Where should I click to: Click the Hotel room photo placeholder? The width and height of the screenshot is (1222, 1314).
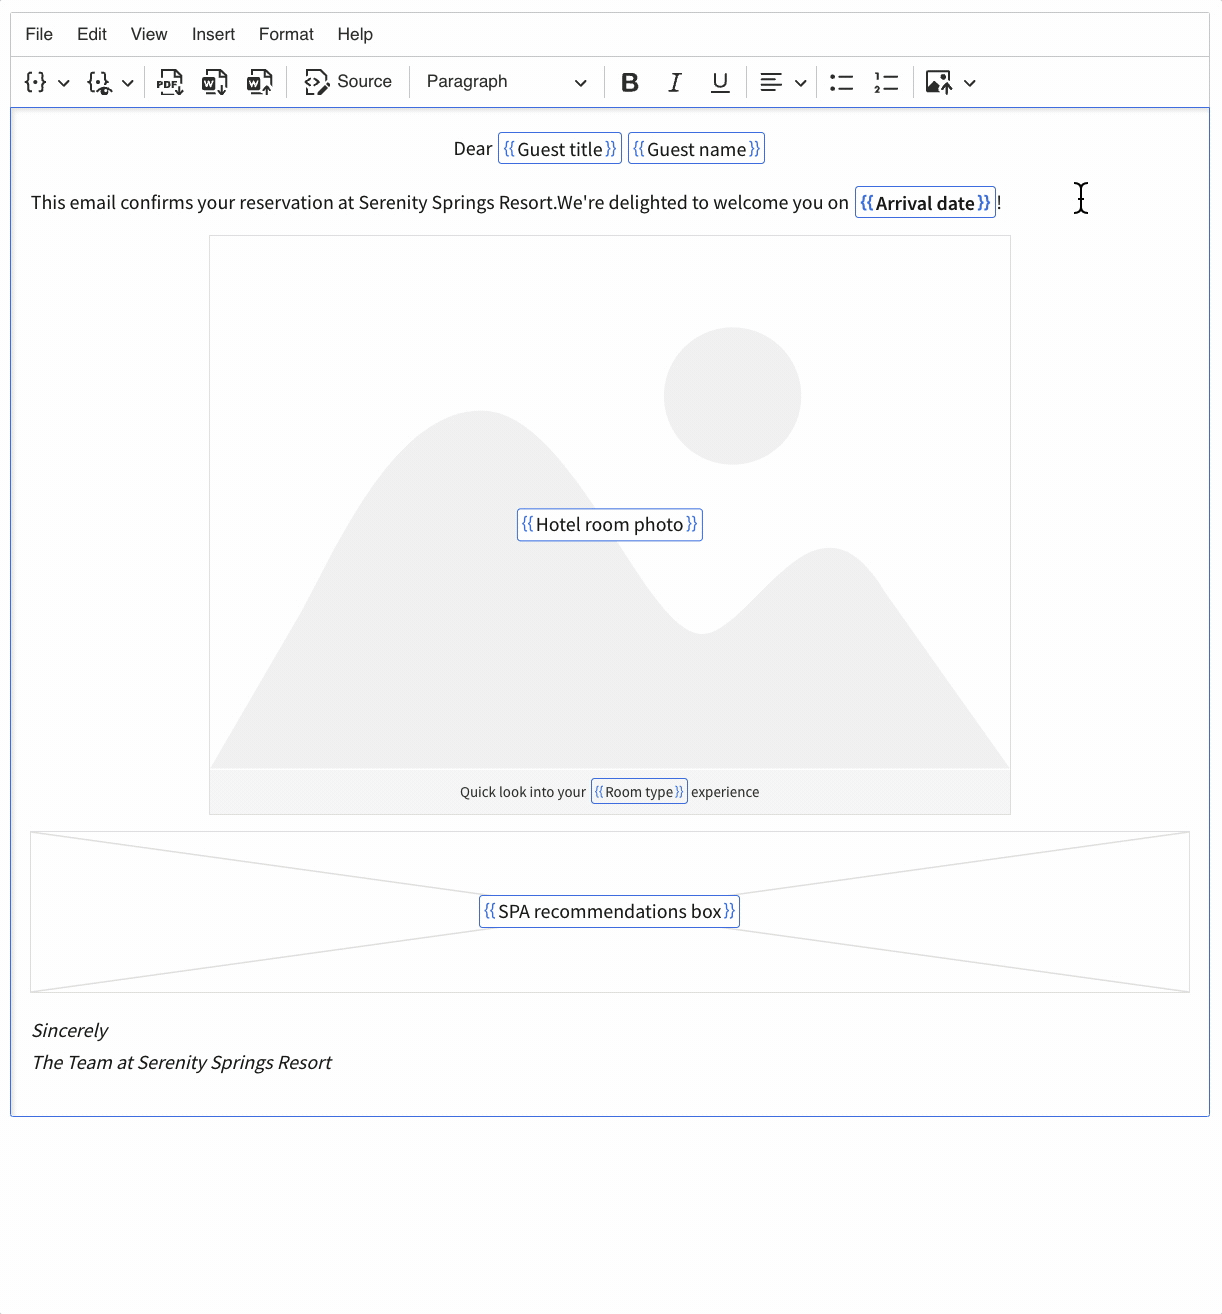click(609, 525)
